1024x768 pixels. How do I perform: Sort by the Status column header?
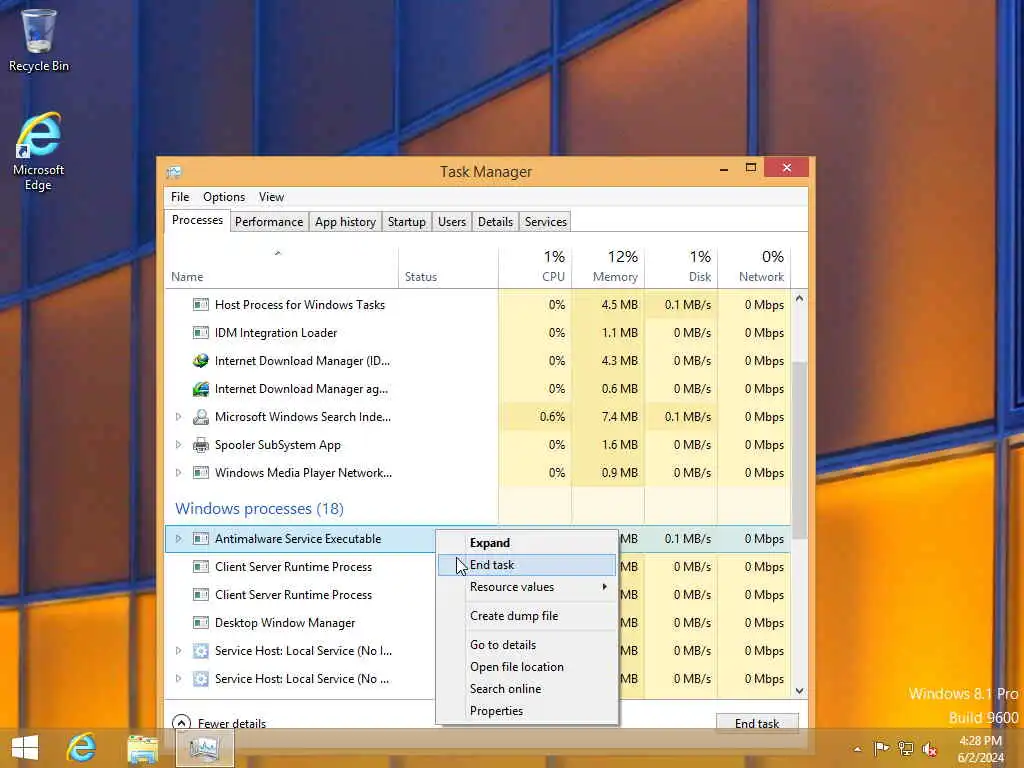click(x=448, y=268)
